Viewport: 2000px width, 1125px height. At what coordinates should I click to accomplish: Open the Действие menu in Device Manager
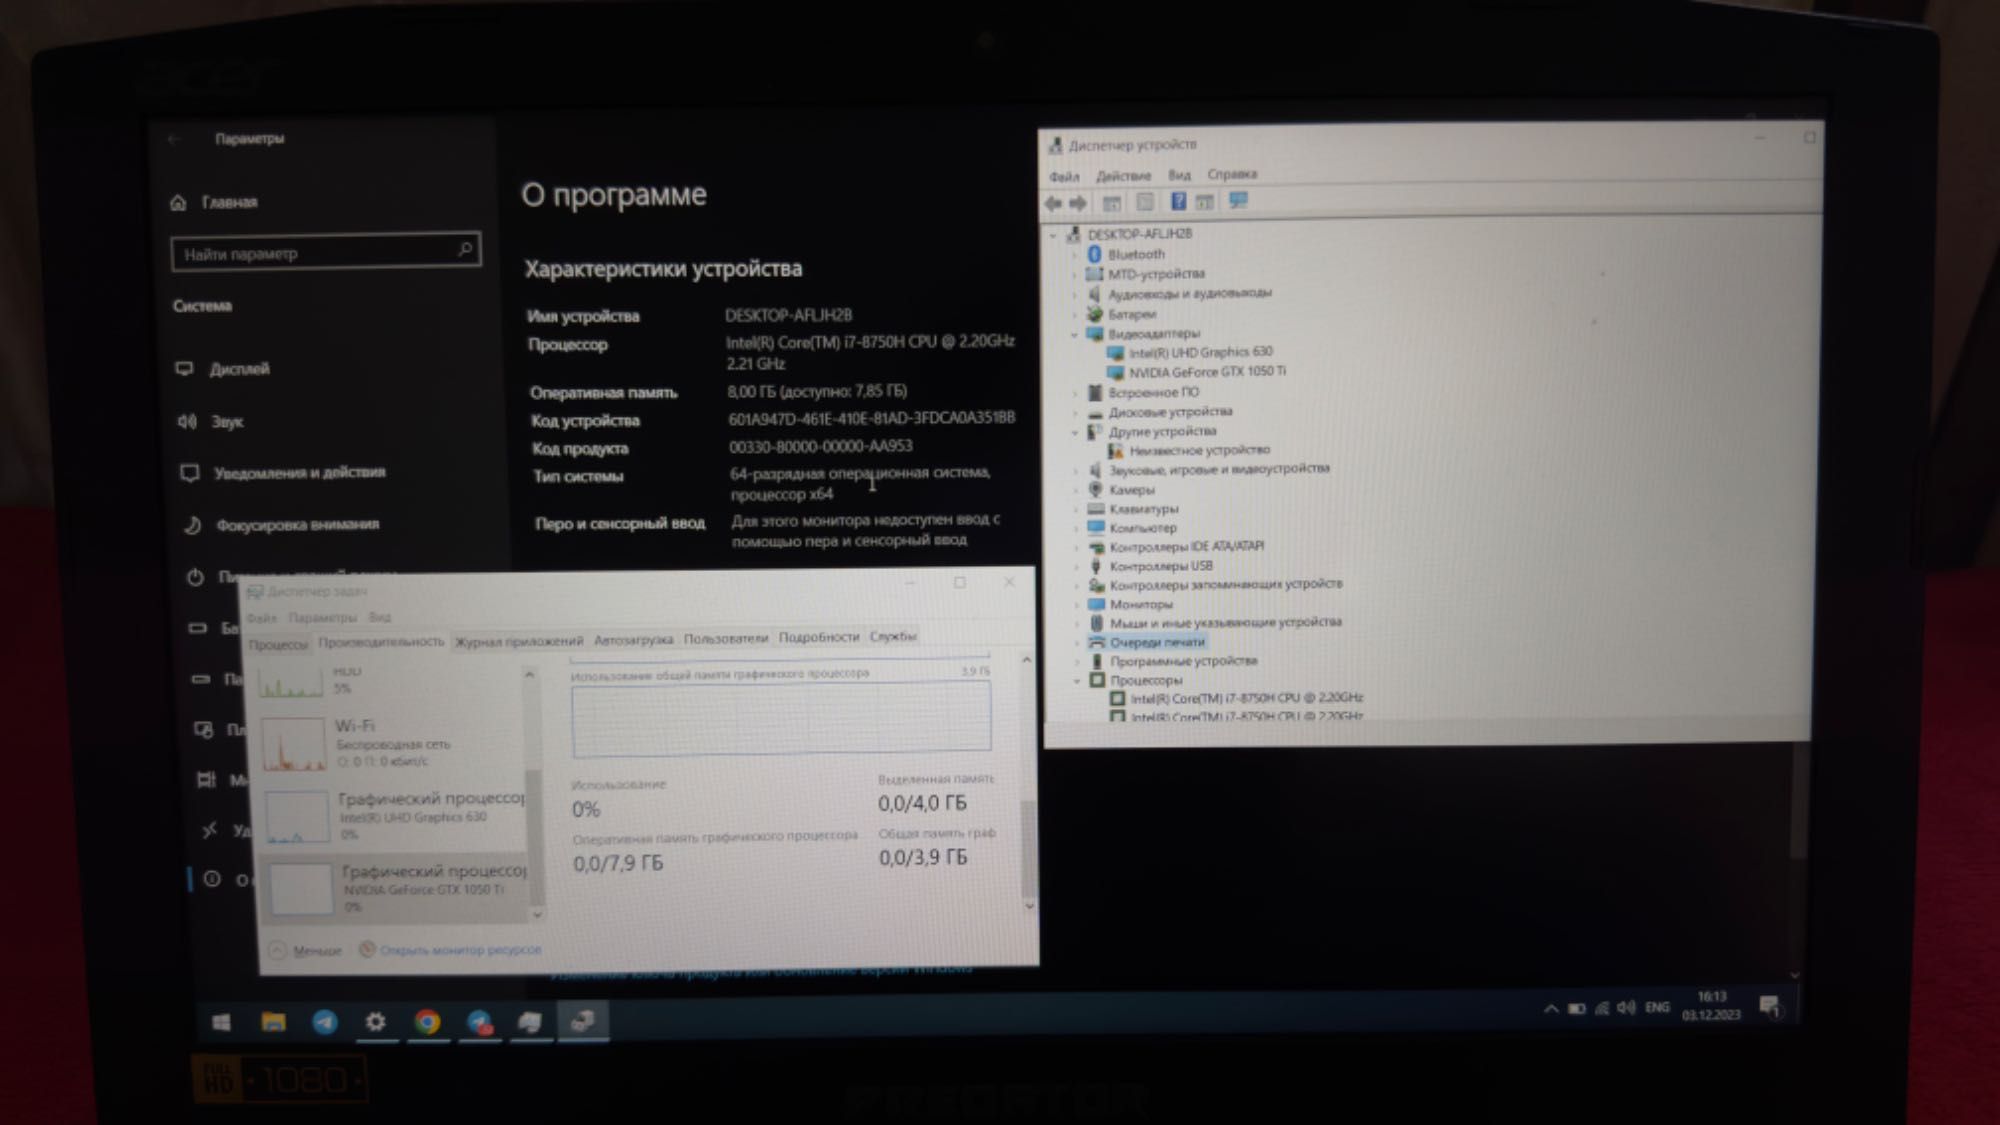(x=1123, y=176)
